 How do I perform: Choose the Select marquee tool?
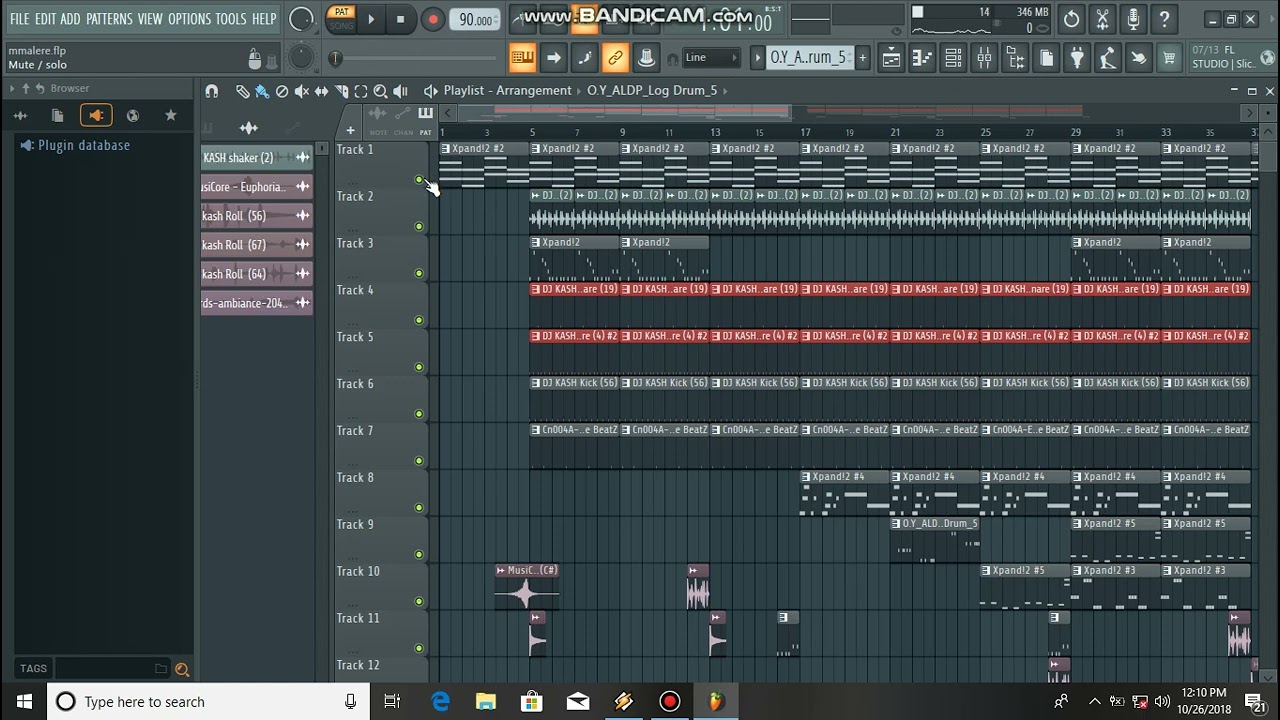[x=361, y=91]
